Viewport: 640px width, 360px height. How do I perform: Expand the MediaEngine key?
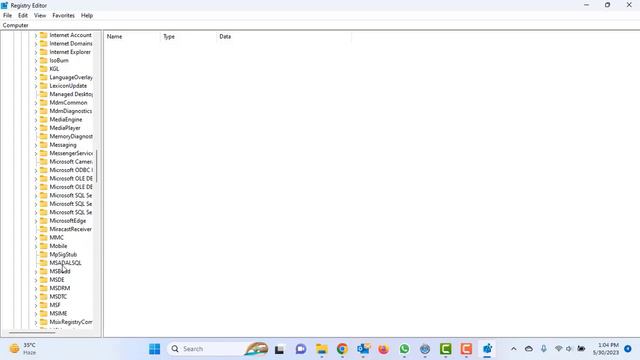coord(36,120)
